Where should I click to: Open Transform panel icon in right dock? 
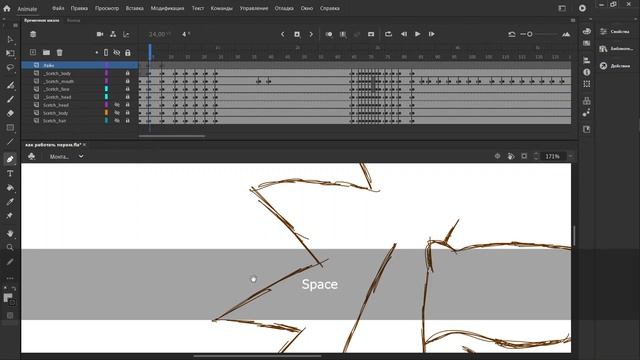587,84
